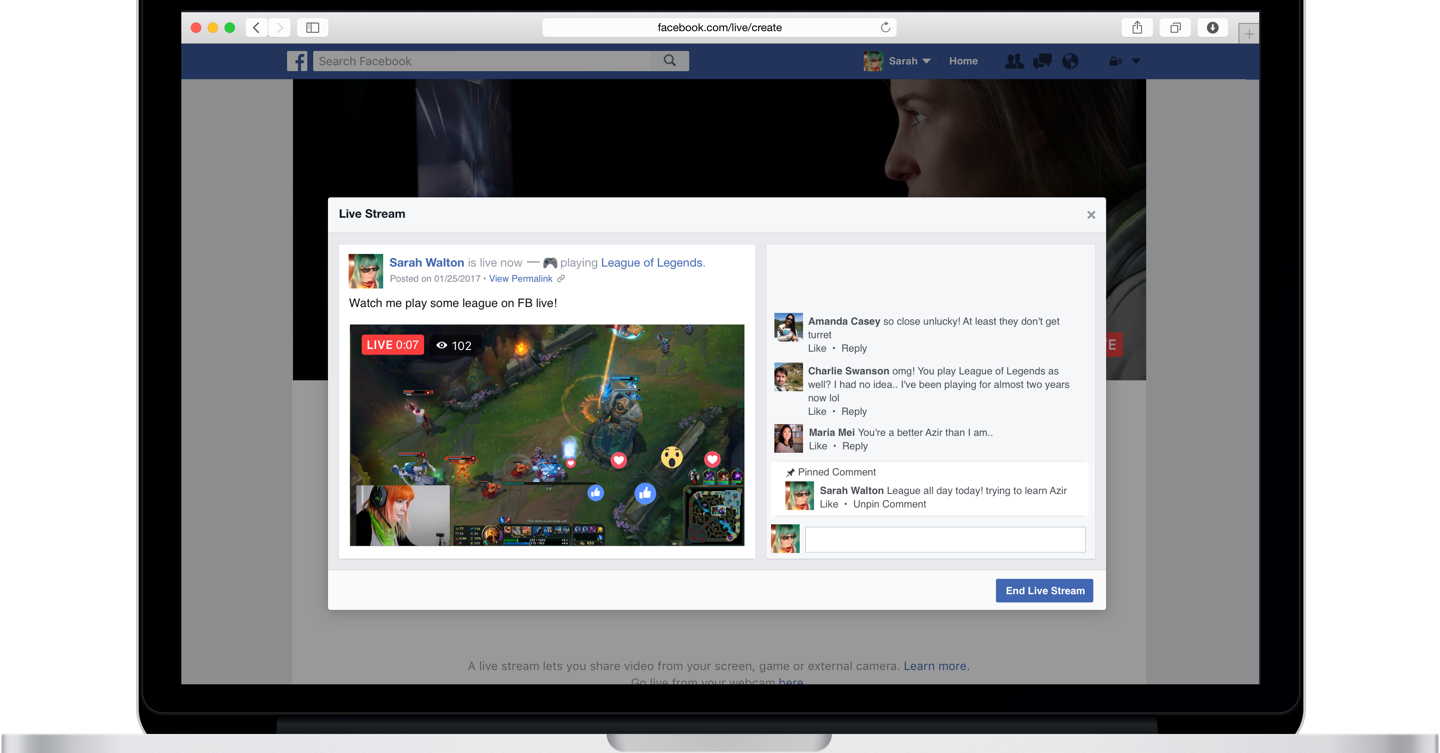Click the avatar beside the comment box
The height and width of the screenshot is (753, 1440).
785,539
